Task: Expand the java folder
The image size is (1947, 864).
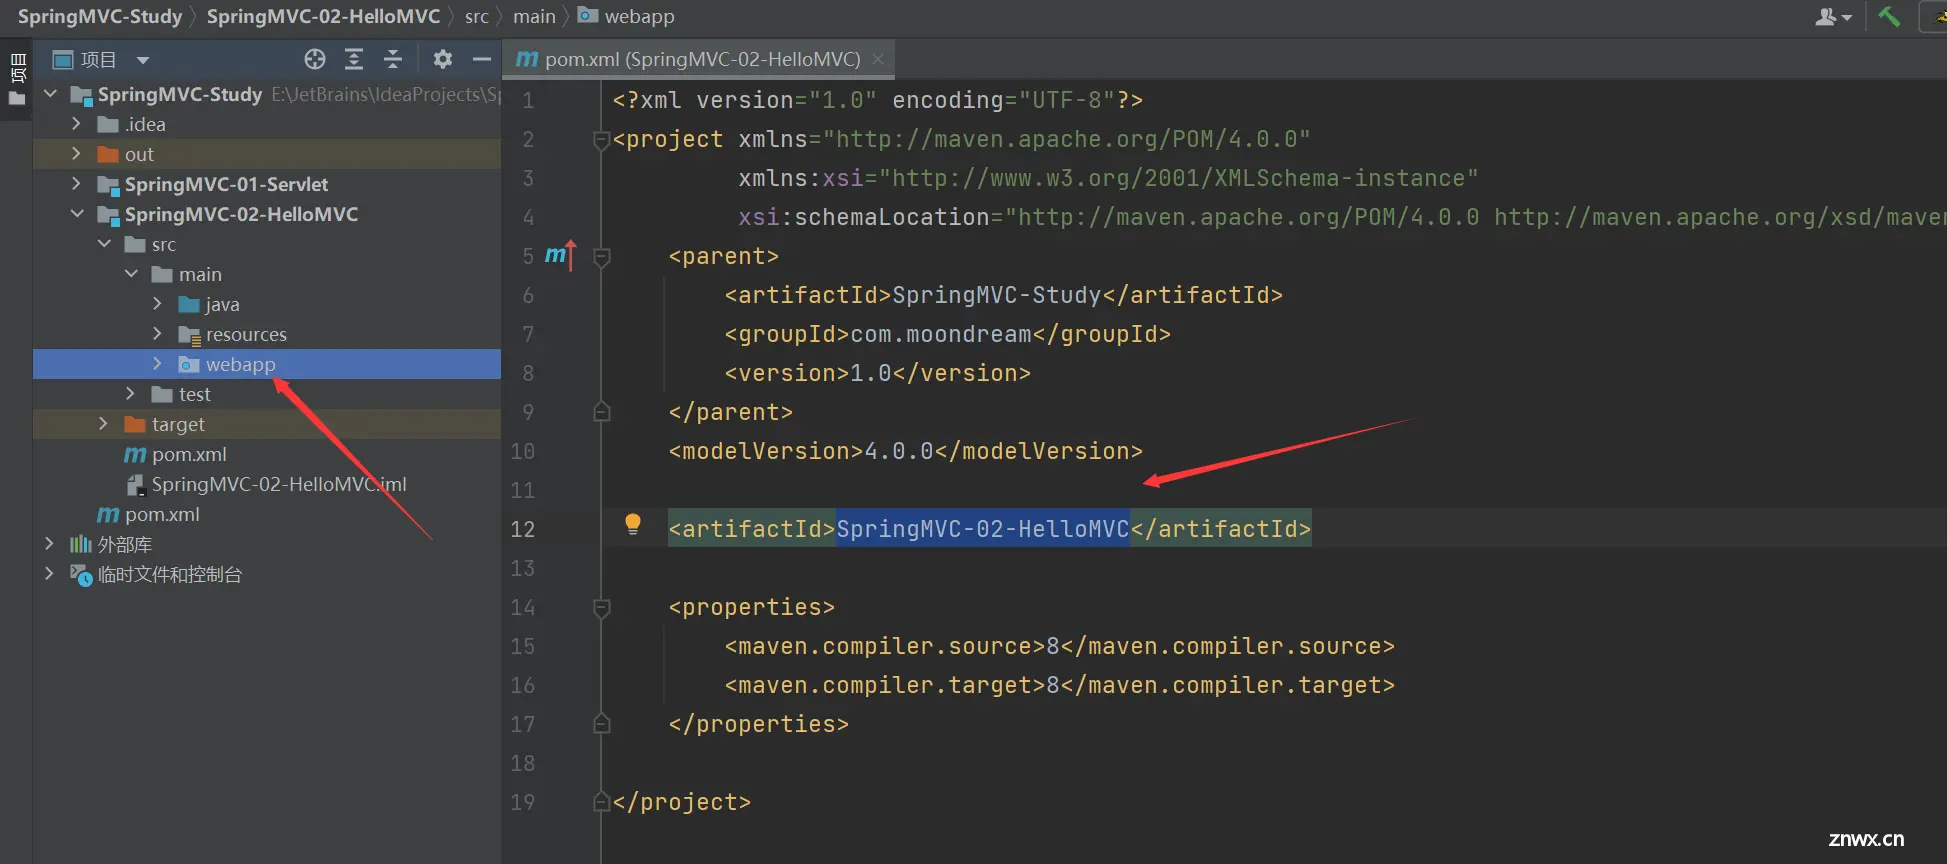Action: point(157,304)
